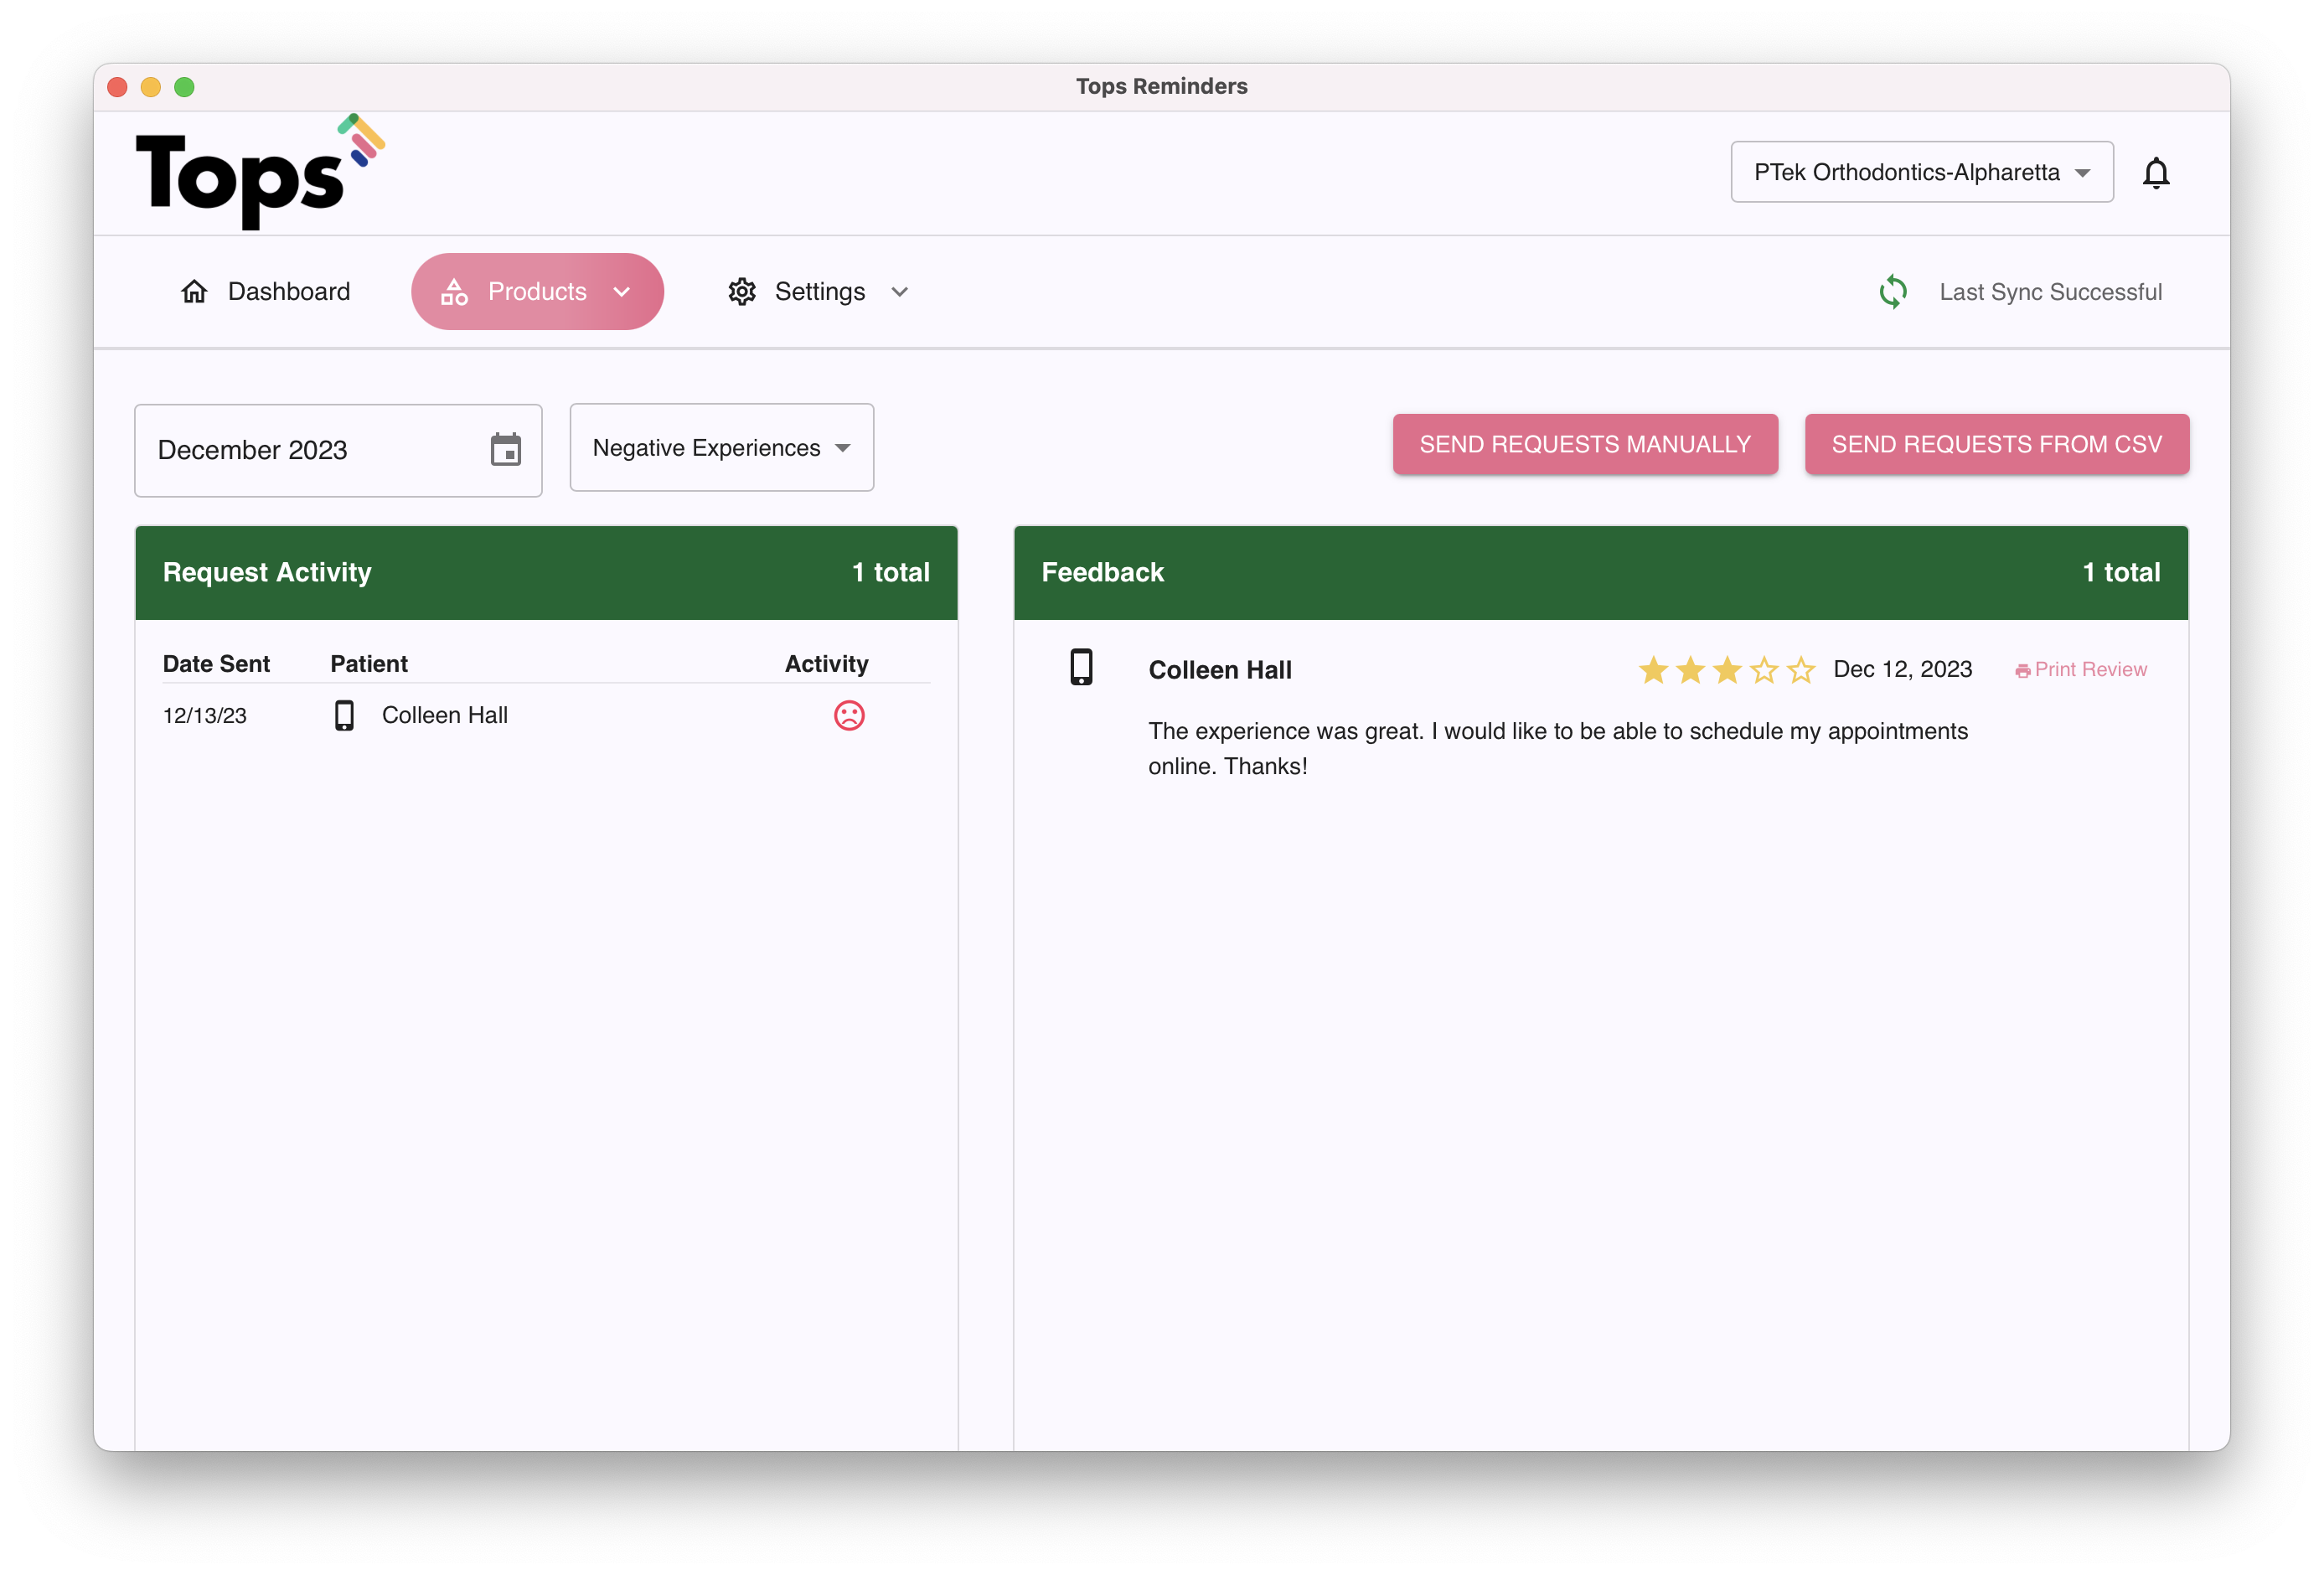
Task: Open the Negative Experiences filter dropdown
Action: pos(721,448)
